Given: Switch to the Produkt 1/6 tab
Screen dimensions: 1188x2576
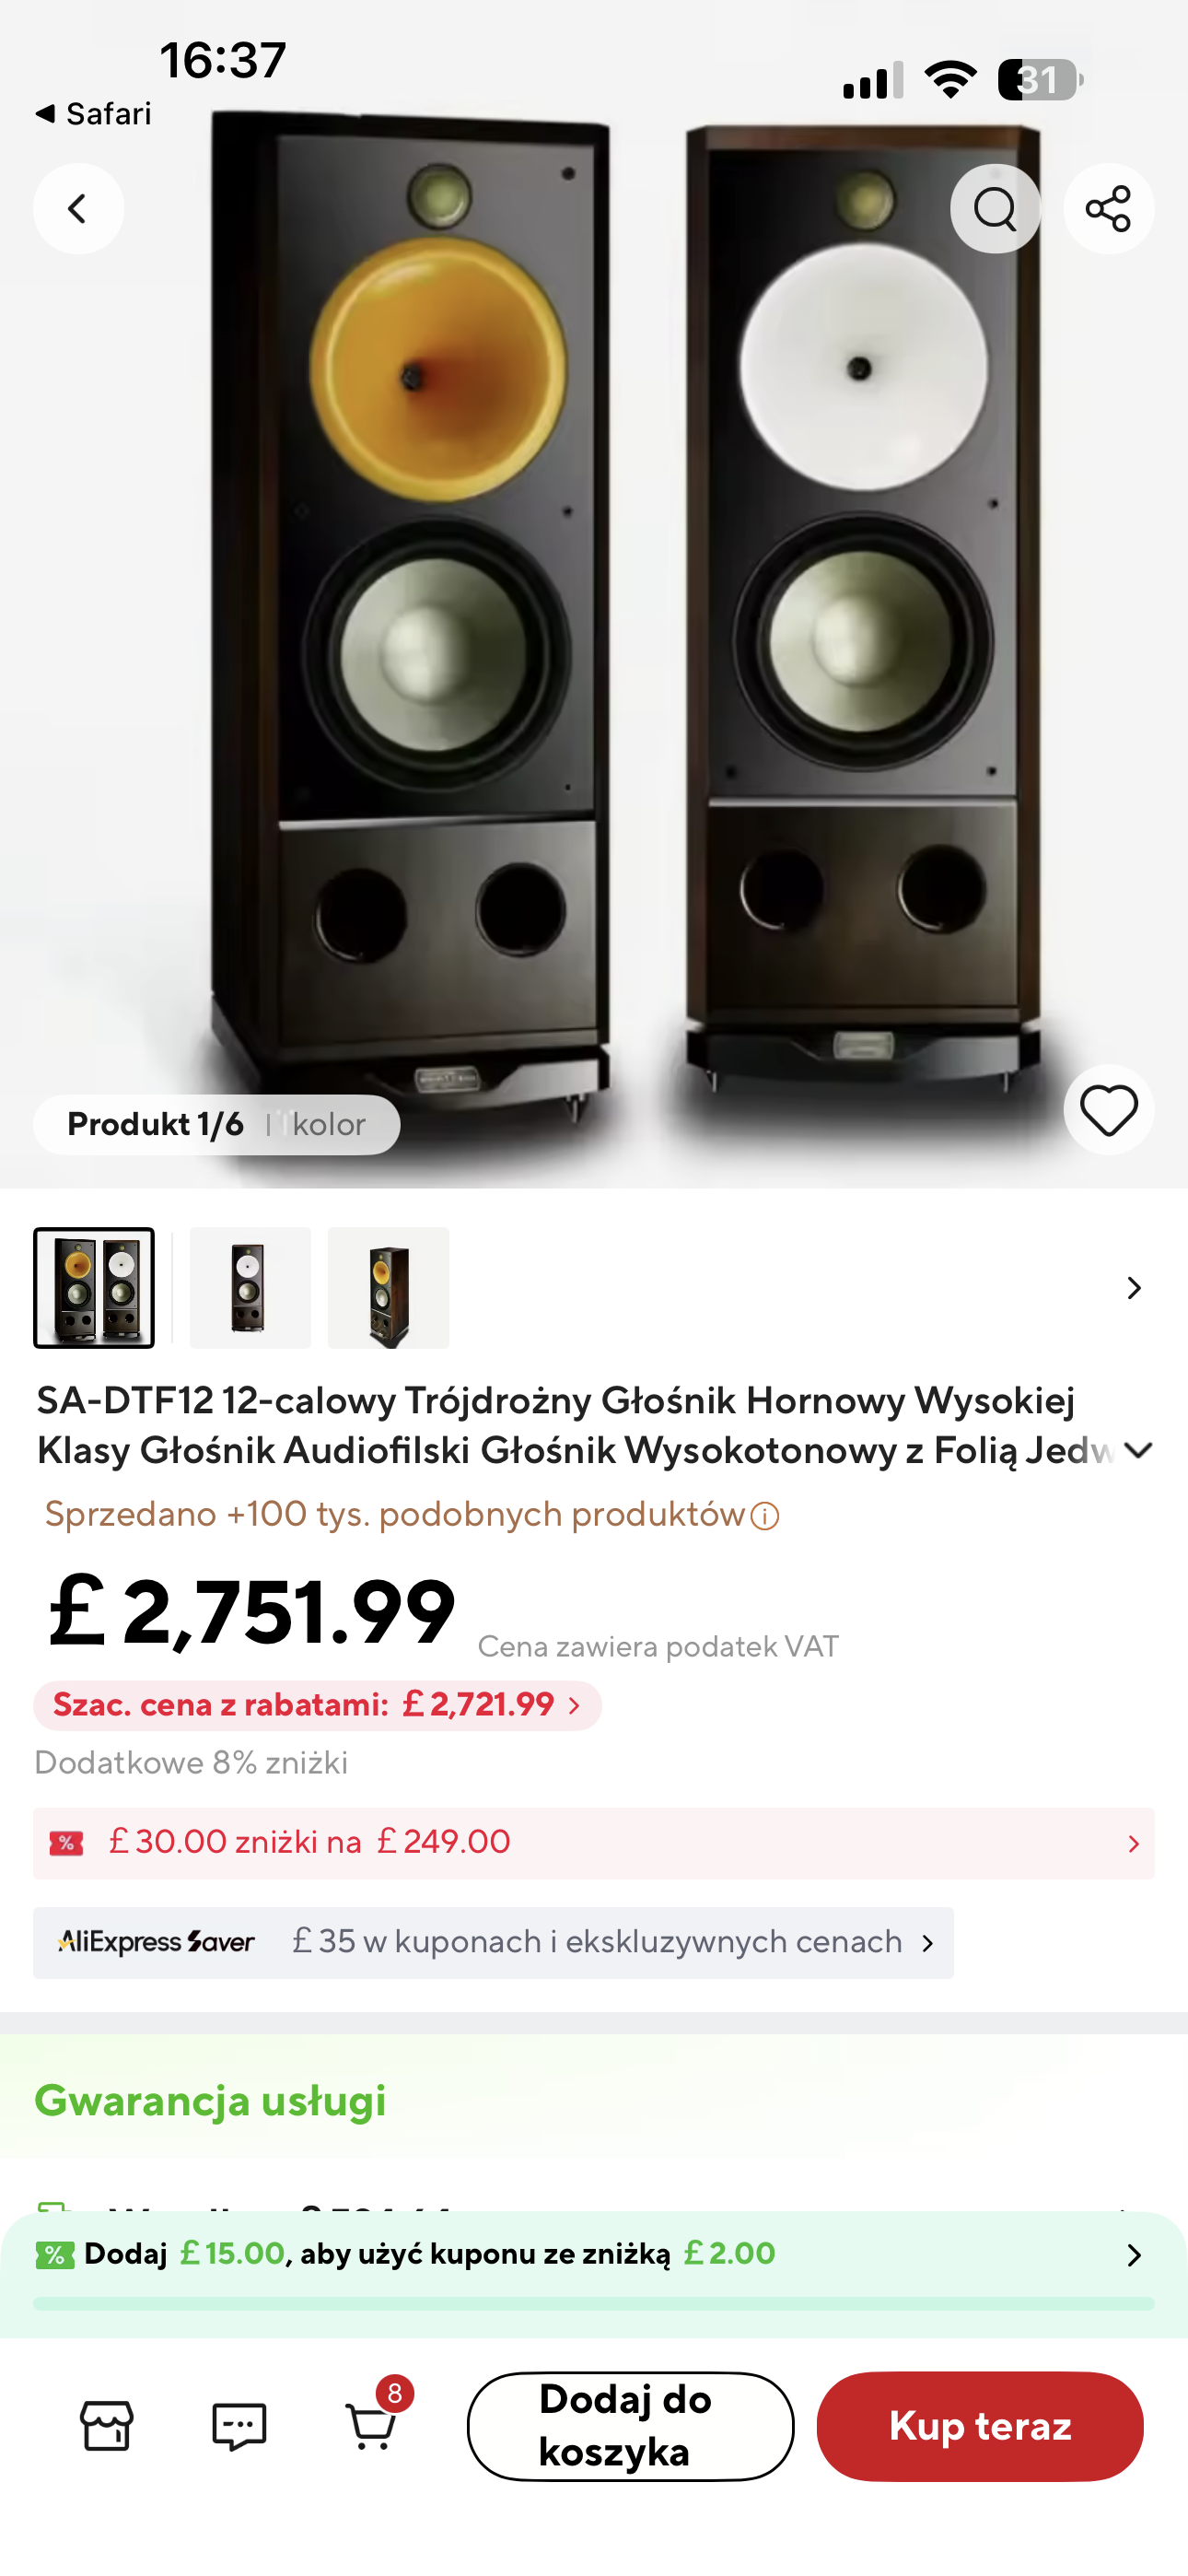Looking at the screenshot, I should tap(155, 1125).
